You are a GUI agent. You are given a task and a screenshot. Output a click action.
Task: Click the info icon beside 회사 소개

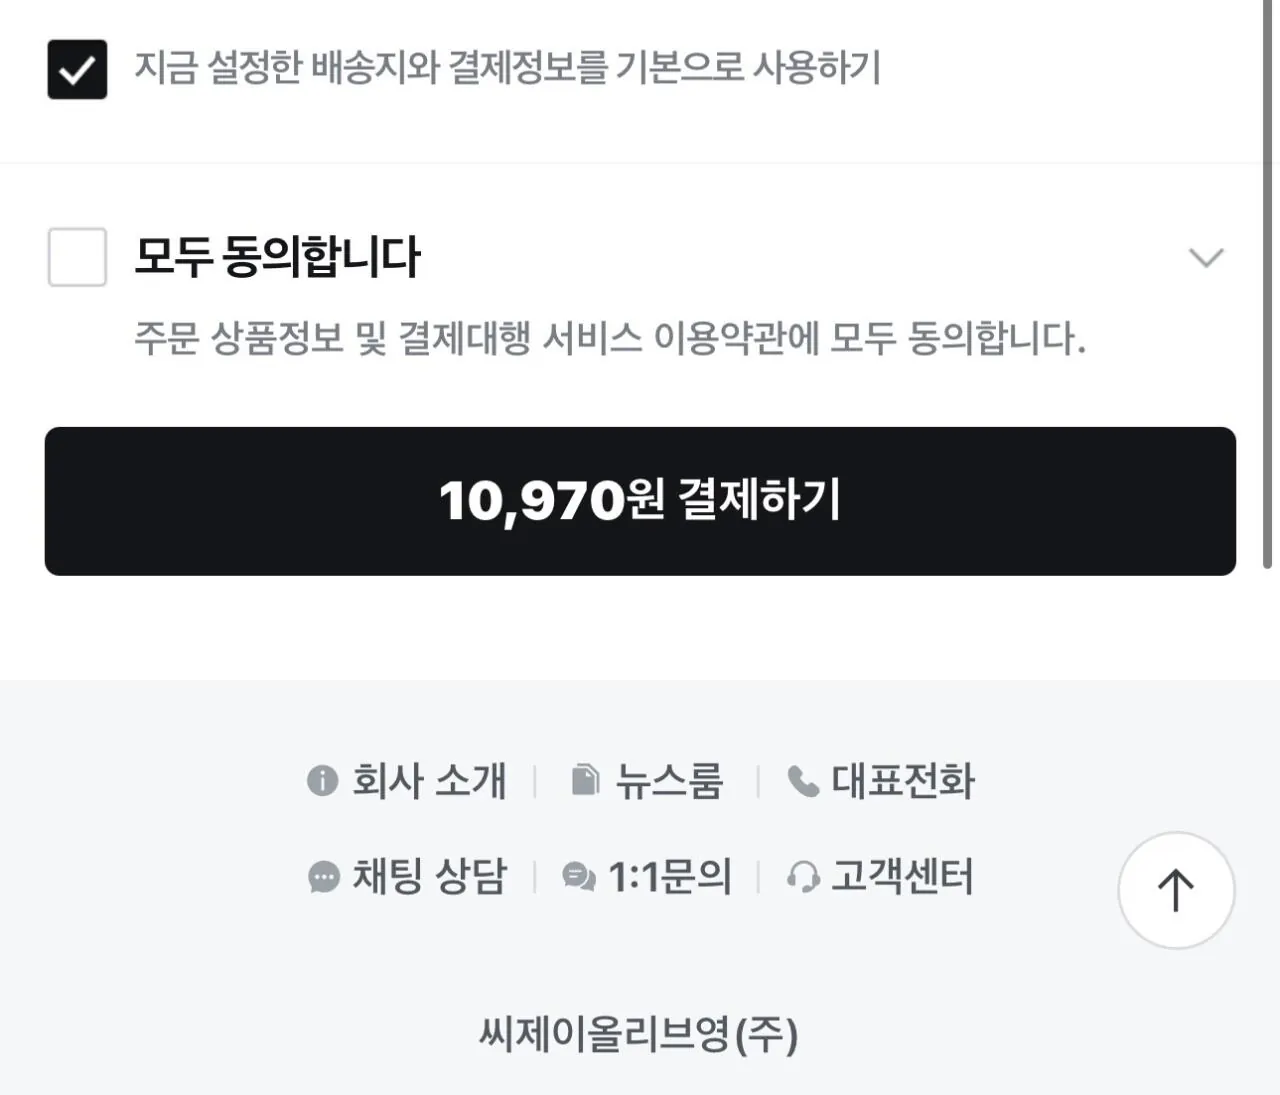point(322,780)
